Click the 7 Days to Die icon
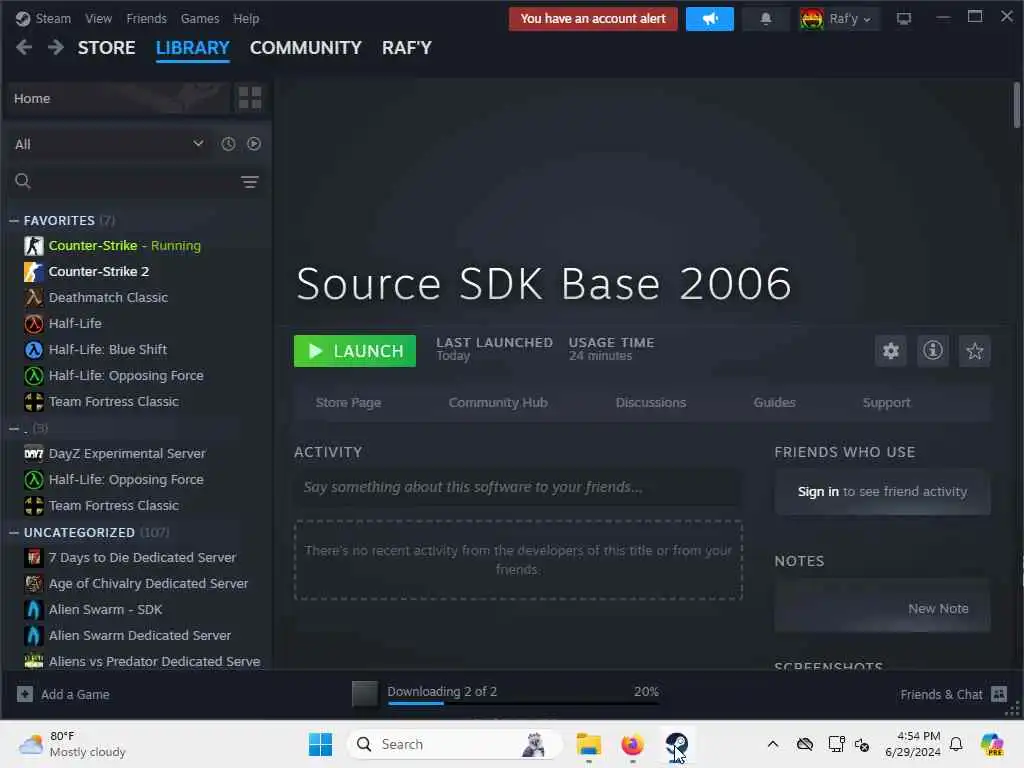Screen dimensions: 1024x768 pyautogui.click(x=34, y=557)
